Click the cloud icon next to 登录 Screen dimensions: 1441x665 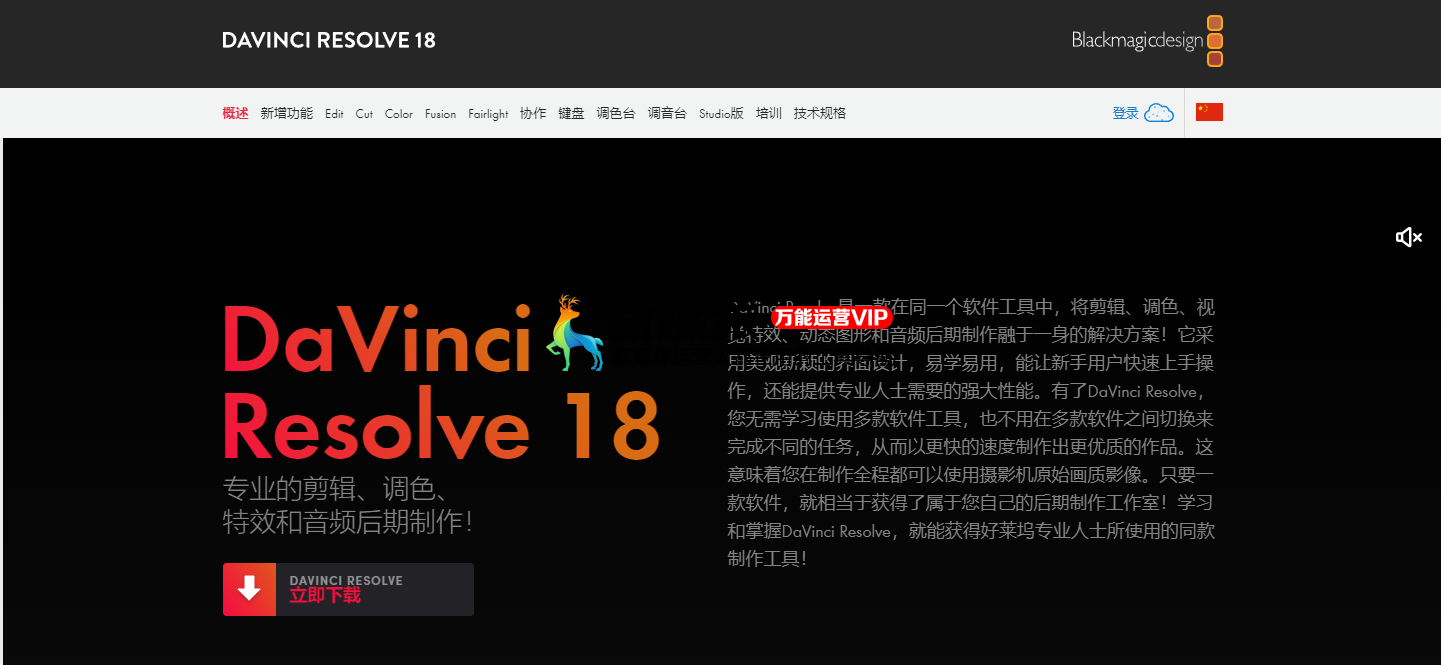tap(1159, 112)
